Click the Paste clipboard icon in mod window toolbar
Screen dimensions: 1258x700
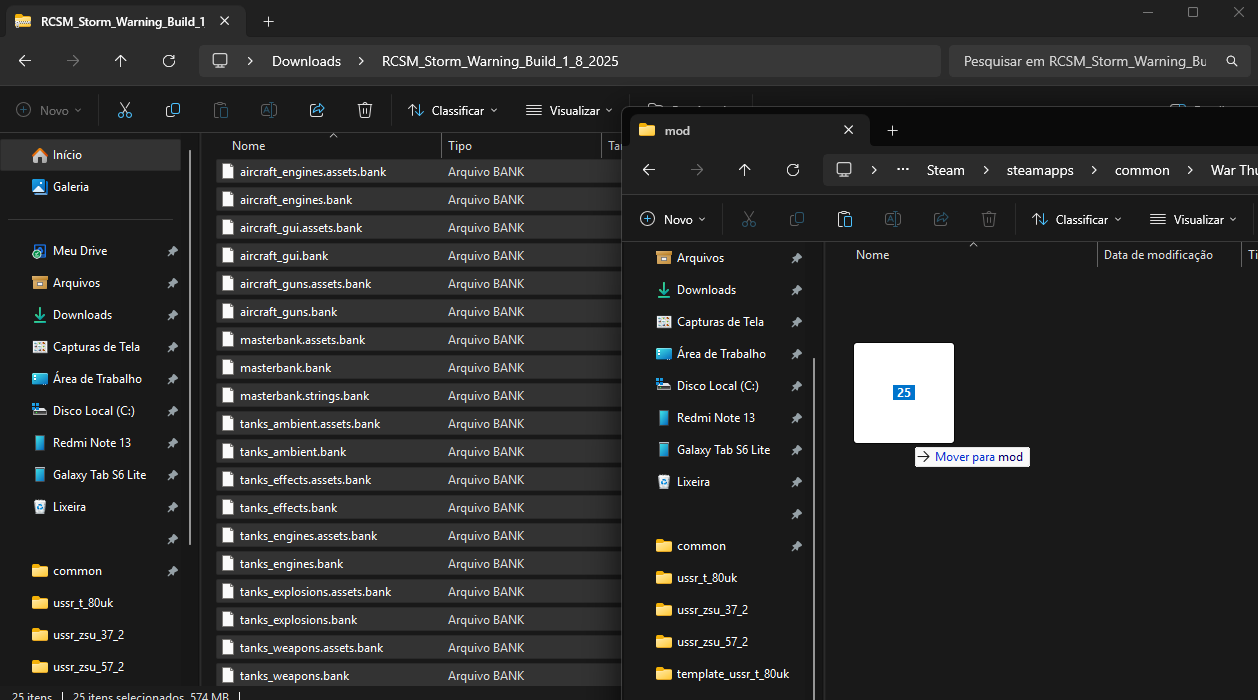[844, 219]
